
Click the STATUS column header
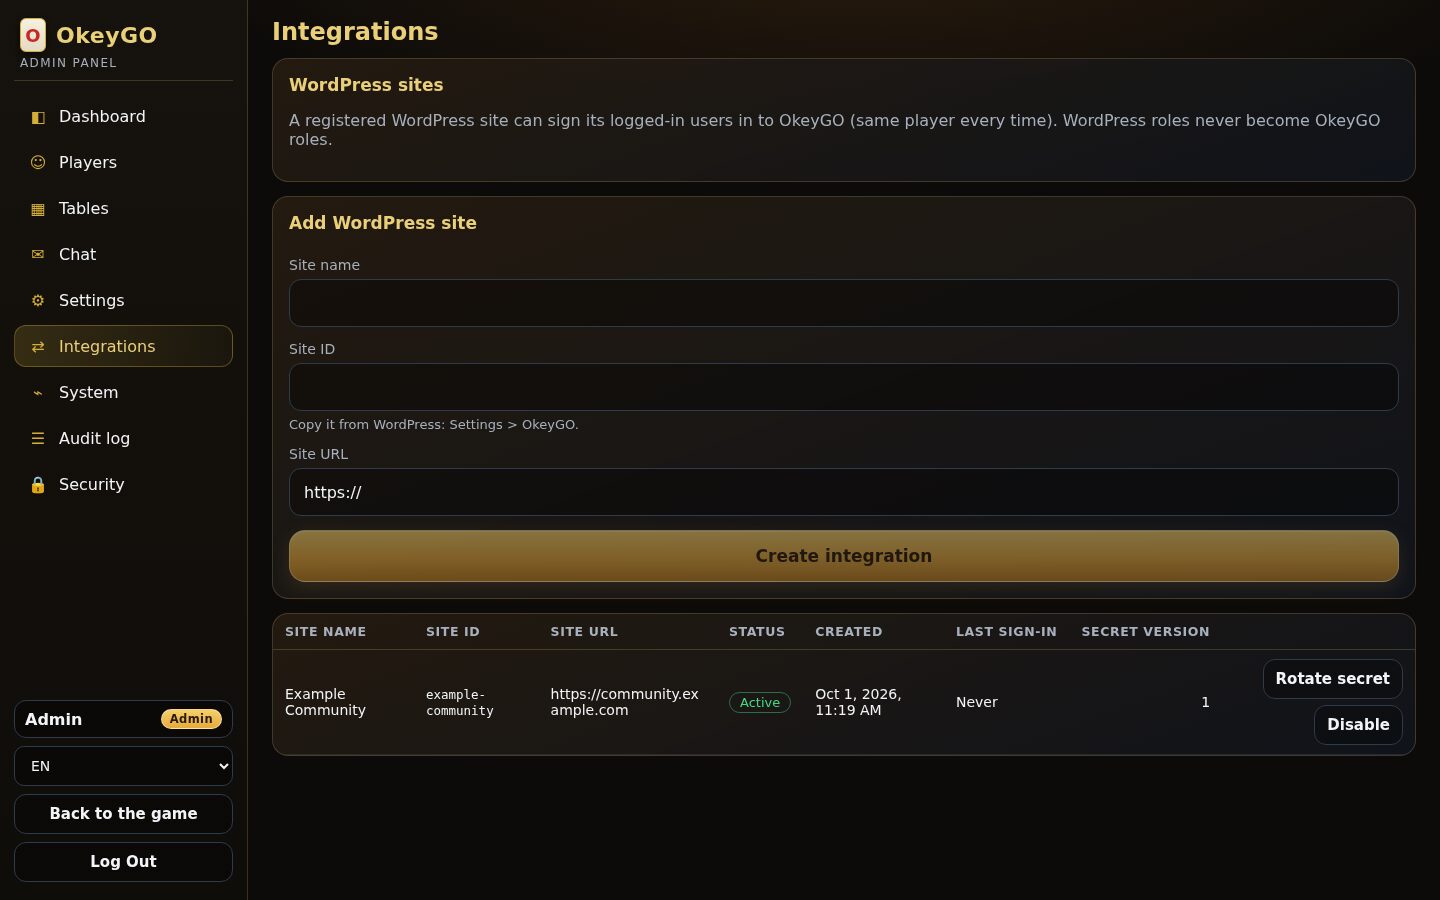tap(757, 632)
